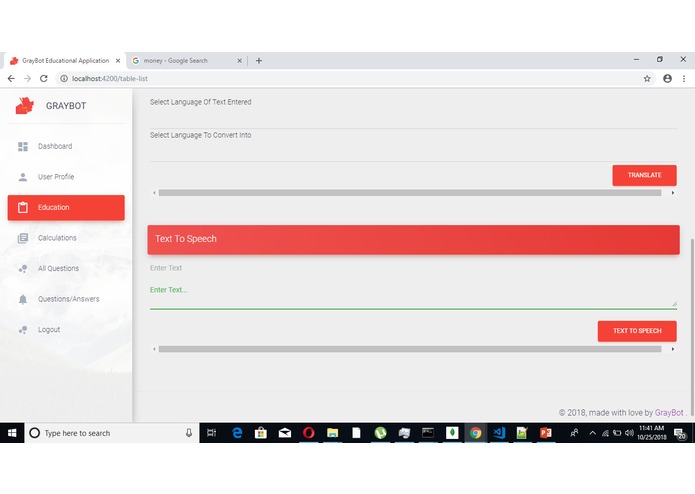The image size is (695, 494).
Task: Click the GRAYBOT brand title
Action: click(x=66, y=106)
